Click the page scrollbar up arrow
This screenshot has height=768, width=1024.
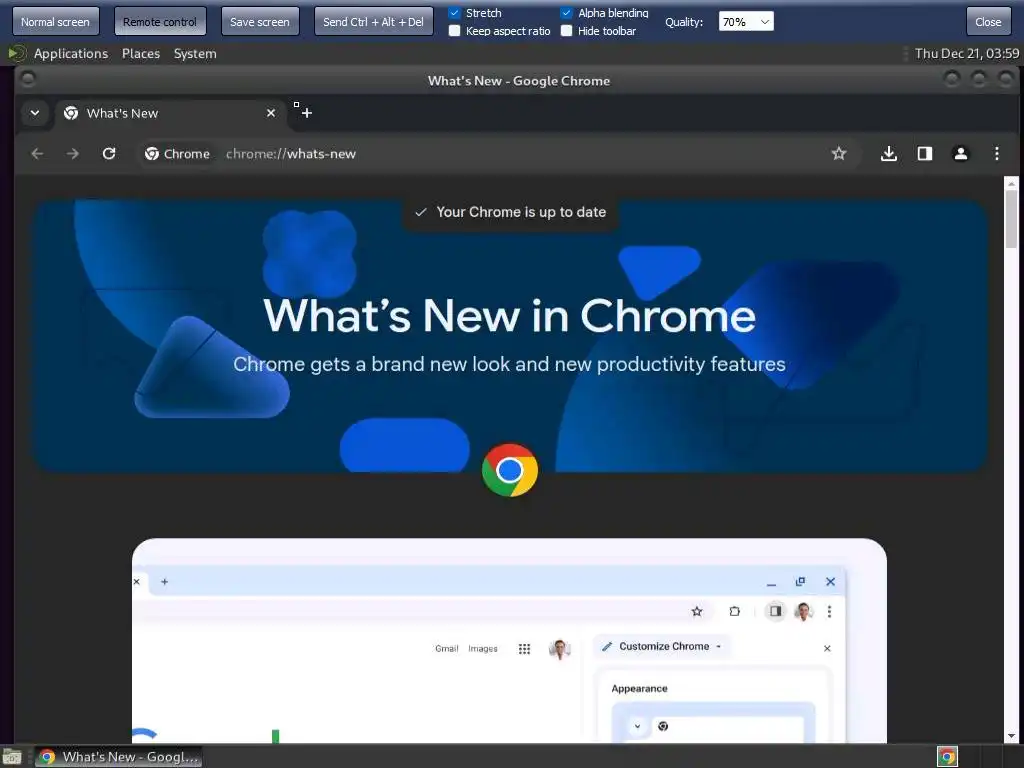click(1011, 184)
